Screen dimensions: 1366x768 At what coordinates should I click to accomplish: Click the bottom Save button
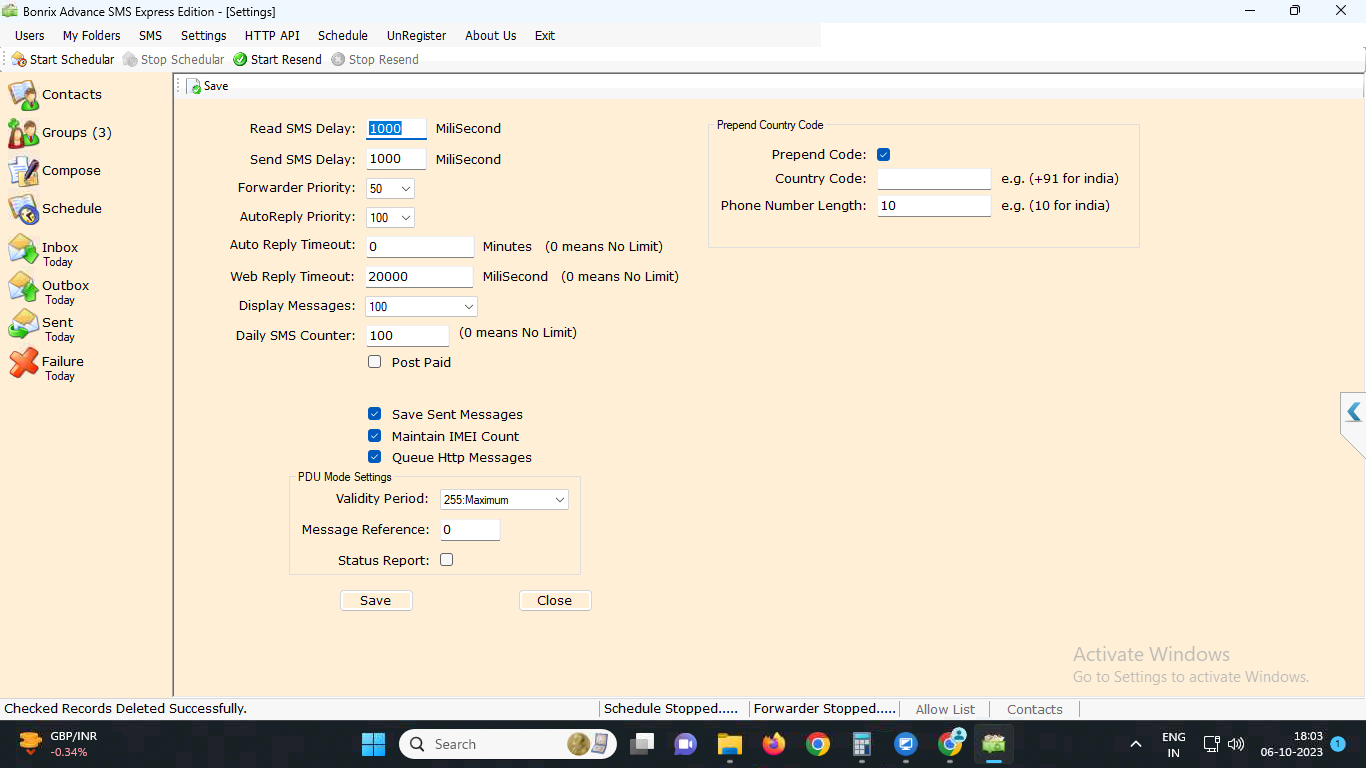pos(376,600)
